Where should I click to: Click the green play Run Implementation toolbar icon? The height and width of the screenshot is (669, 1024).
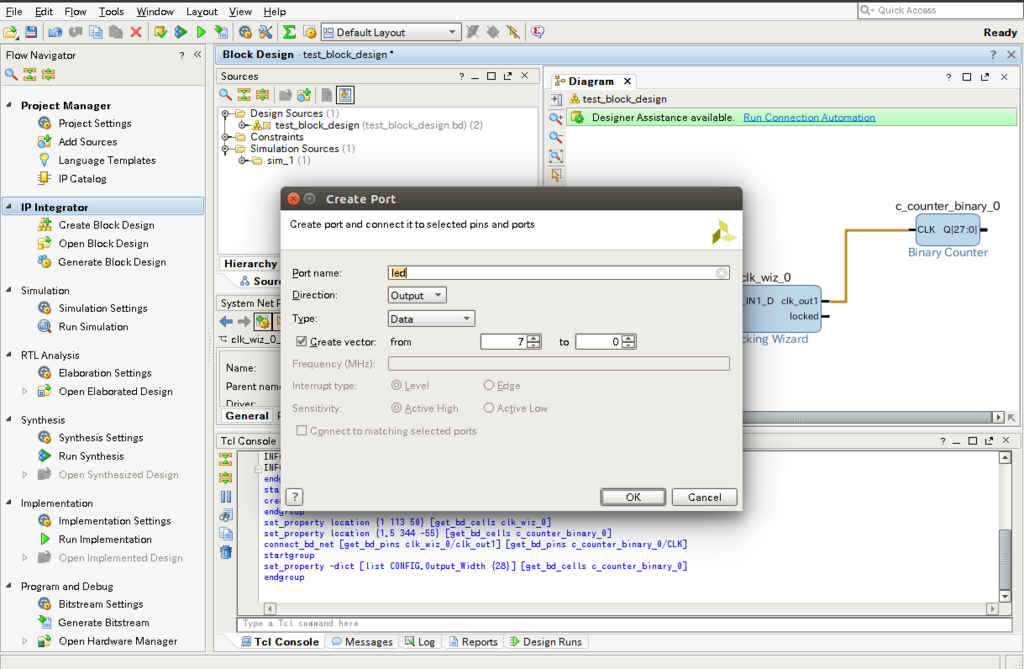tap(201, 32)
